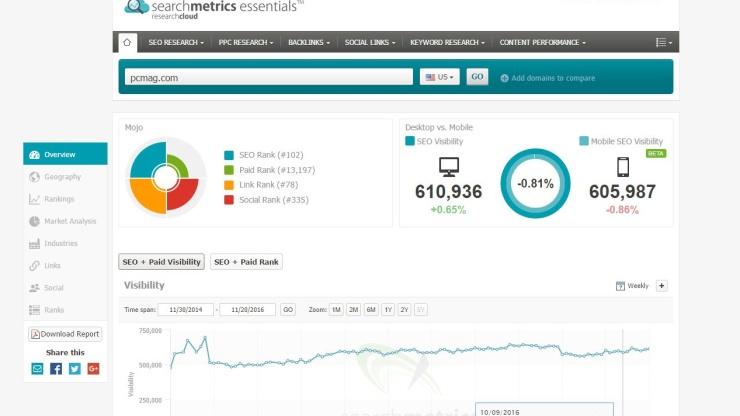This screenshot has height=416, width=740.
Task: Toggle Mobile SEO Visibility legend swatch
Action: pyautogui.click(x=584, y=141)
